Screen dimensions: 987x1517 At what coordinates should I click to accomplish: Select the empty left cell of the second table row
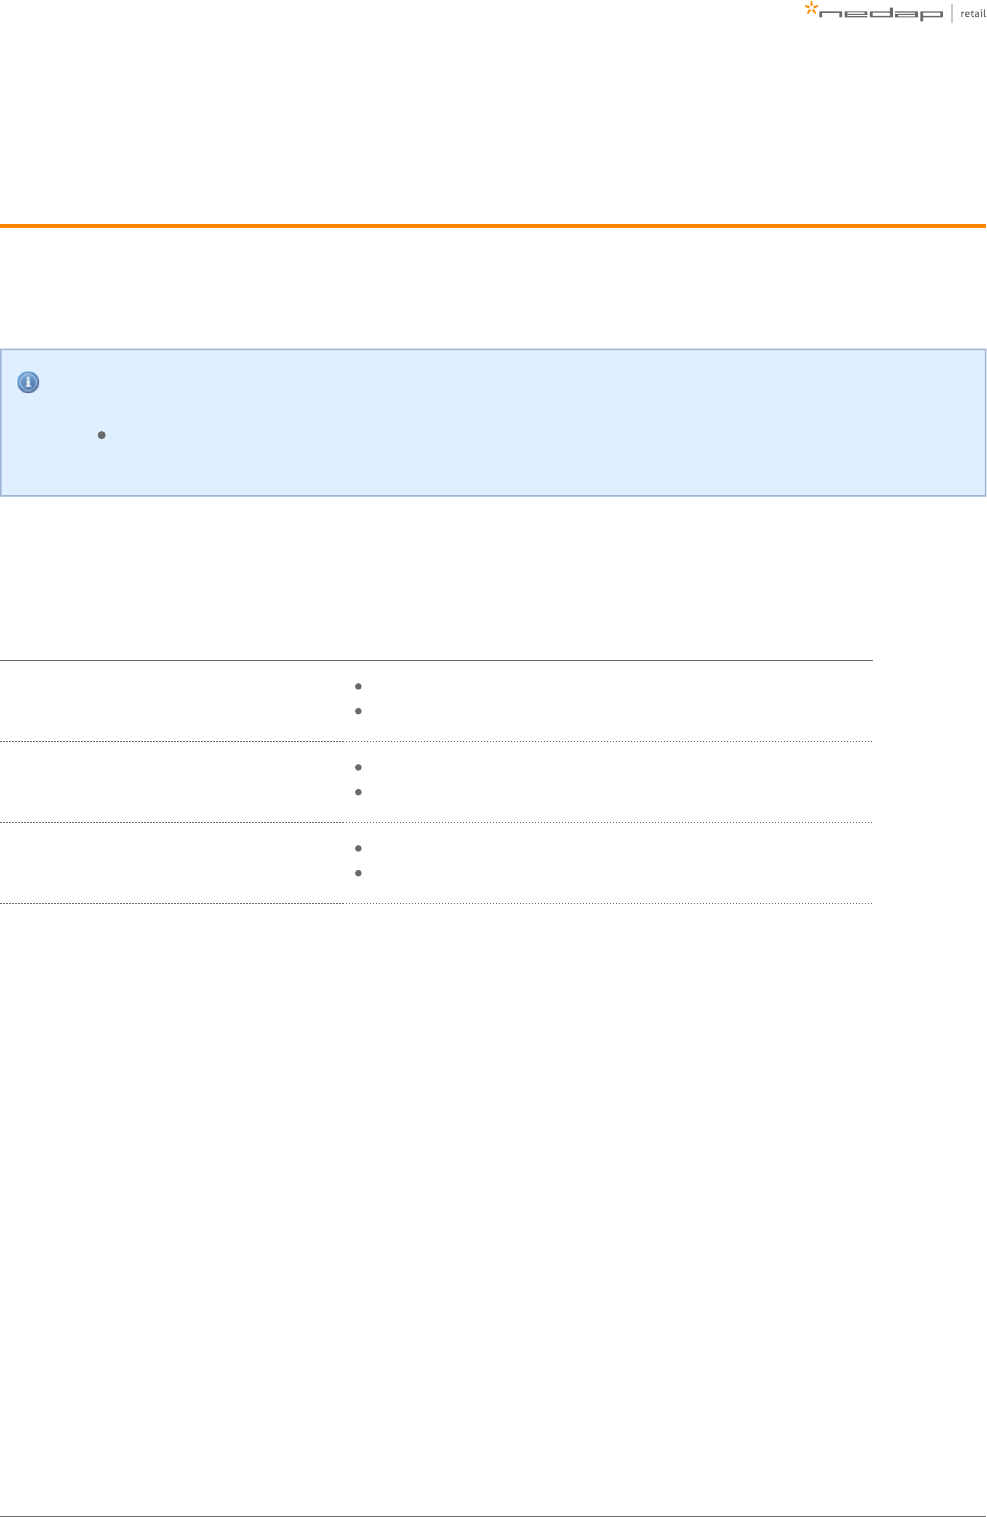172,781
